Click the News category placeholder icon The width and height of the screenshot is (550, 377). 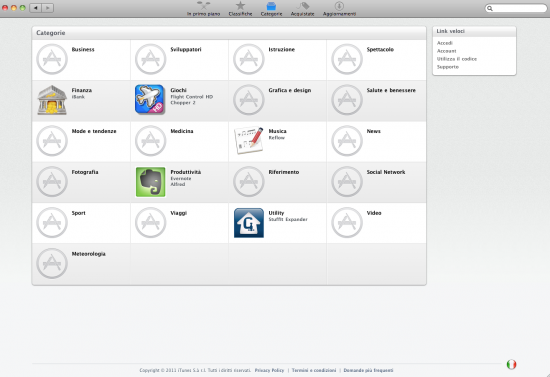click(x=347, y=141)
